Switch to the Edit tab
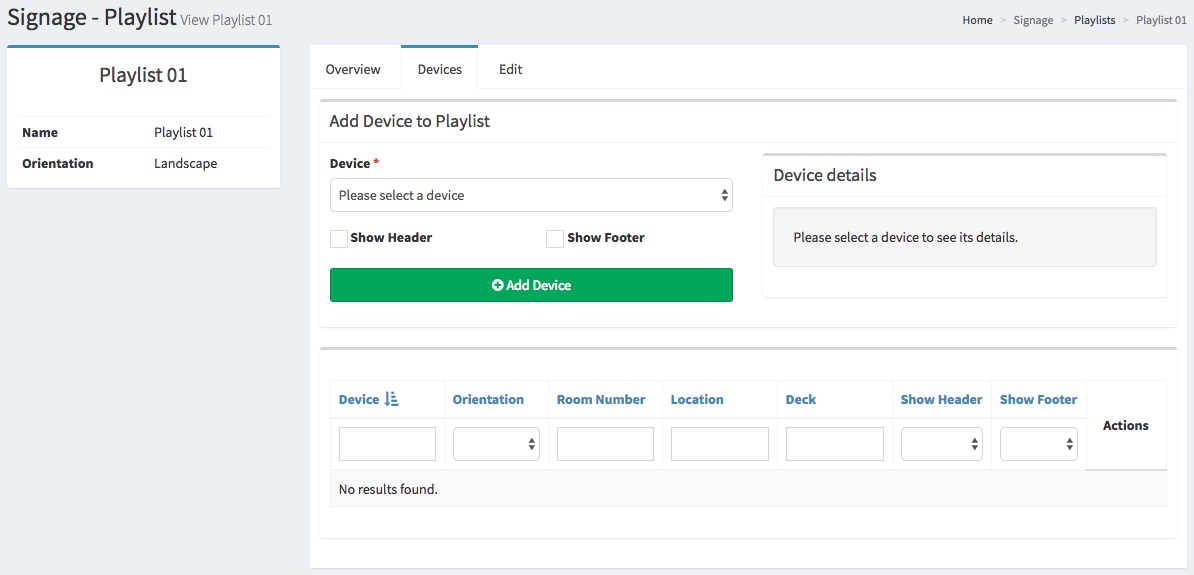 (511, 69)
